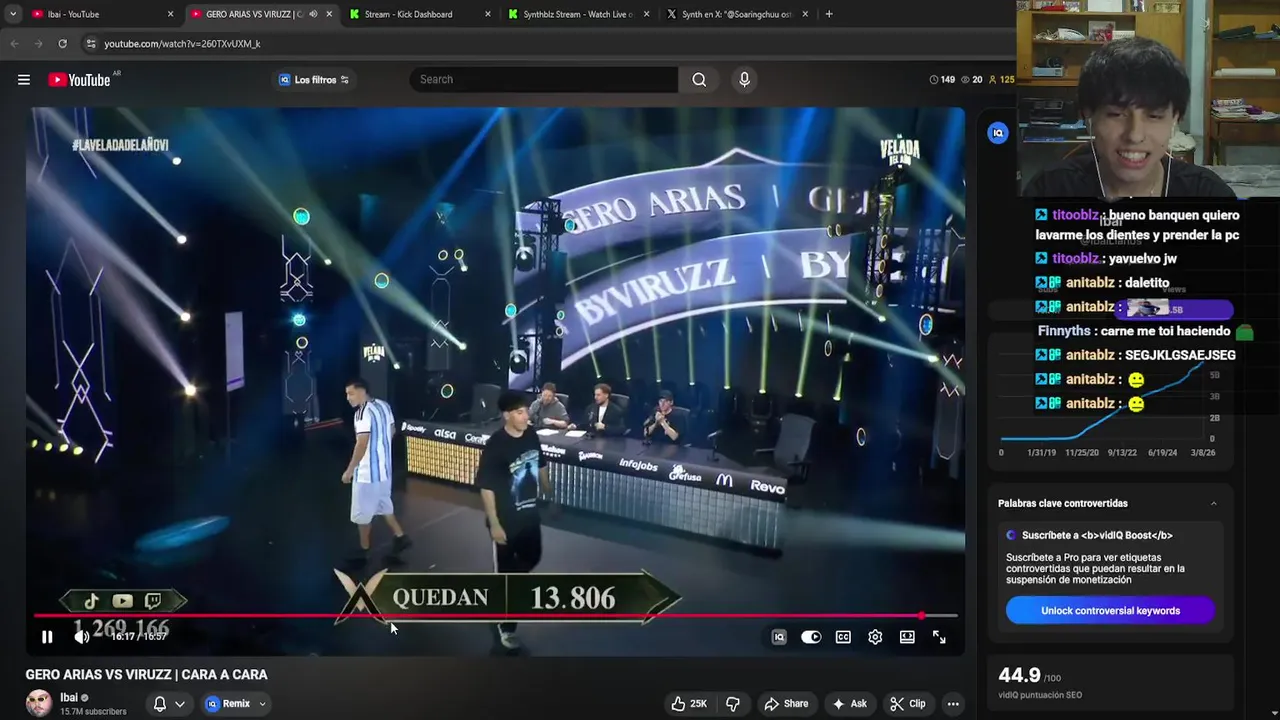
Task: Mute the tab via its audio icon
Action: coord(313,14)
